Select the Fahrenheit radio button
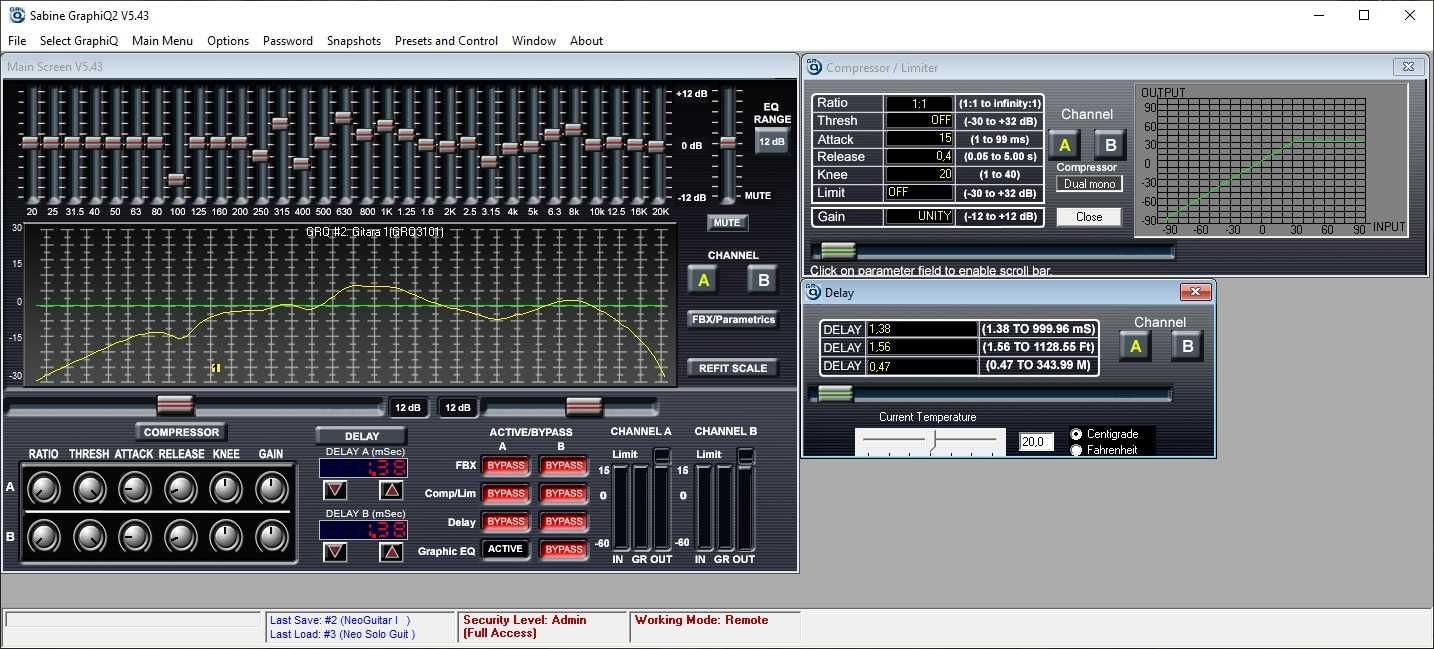This screenshot has height=649, width=1434. tap(1076, 450)
